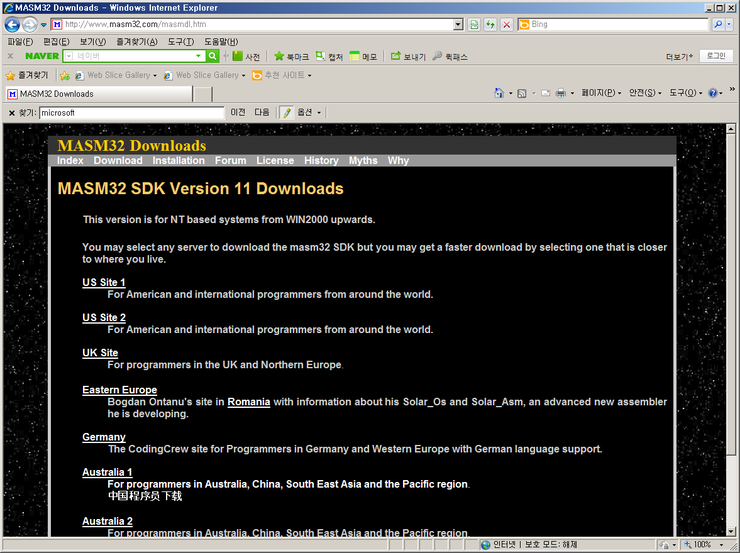
Task: Open the 즐겨찾기(A) menu
Action: point(136,42)
